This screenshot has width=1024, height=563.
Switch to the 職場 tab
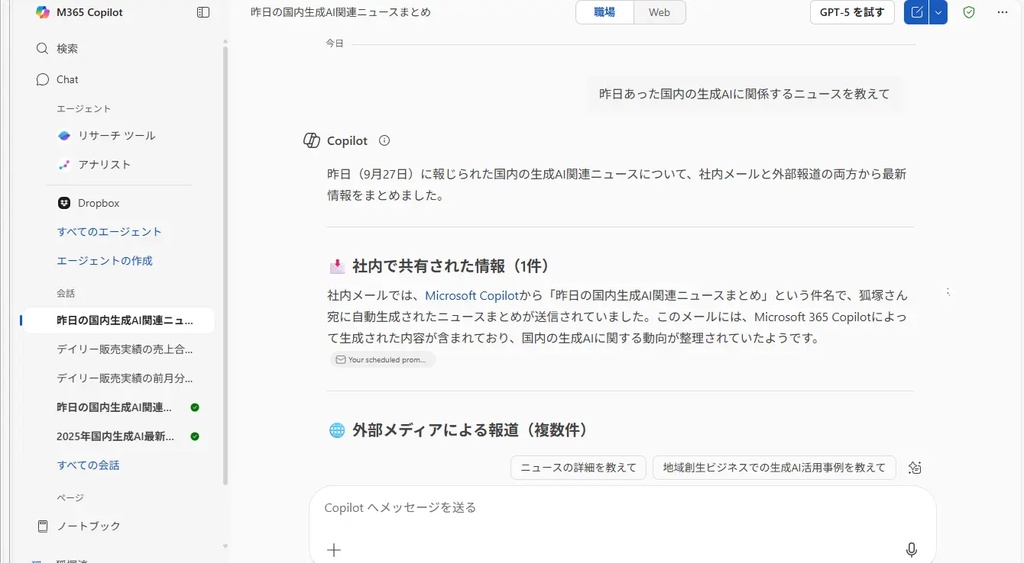[605, 12]
